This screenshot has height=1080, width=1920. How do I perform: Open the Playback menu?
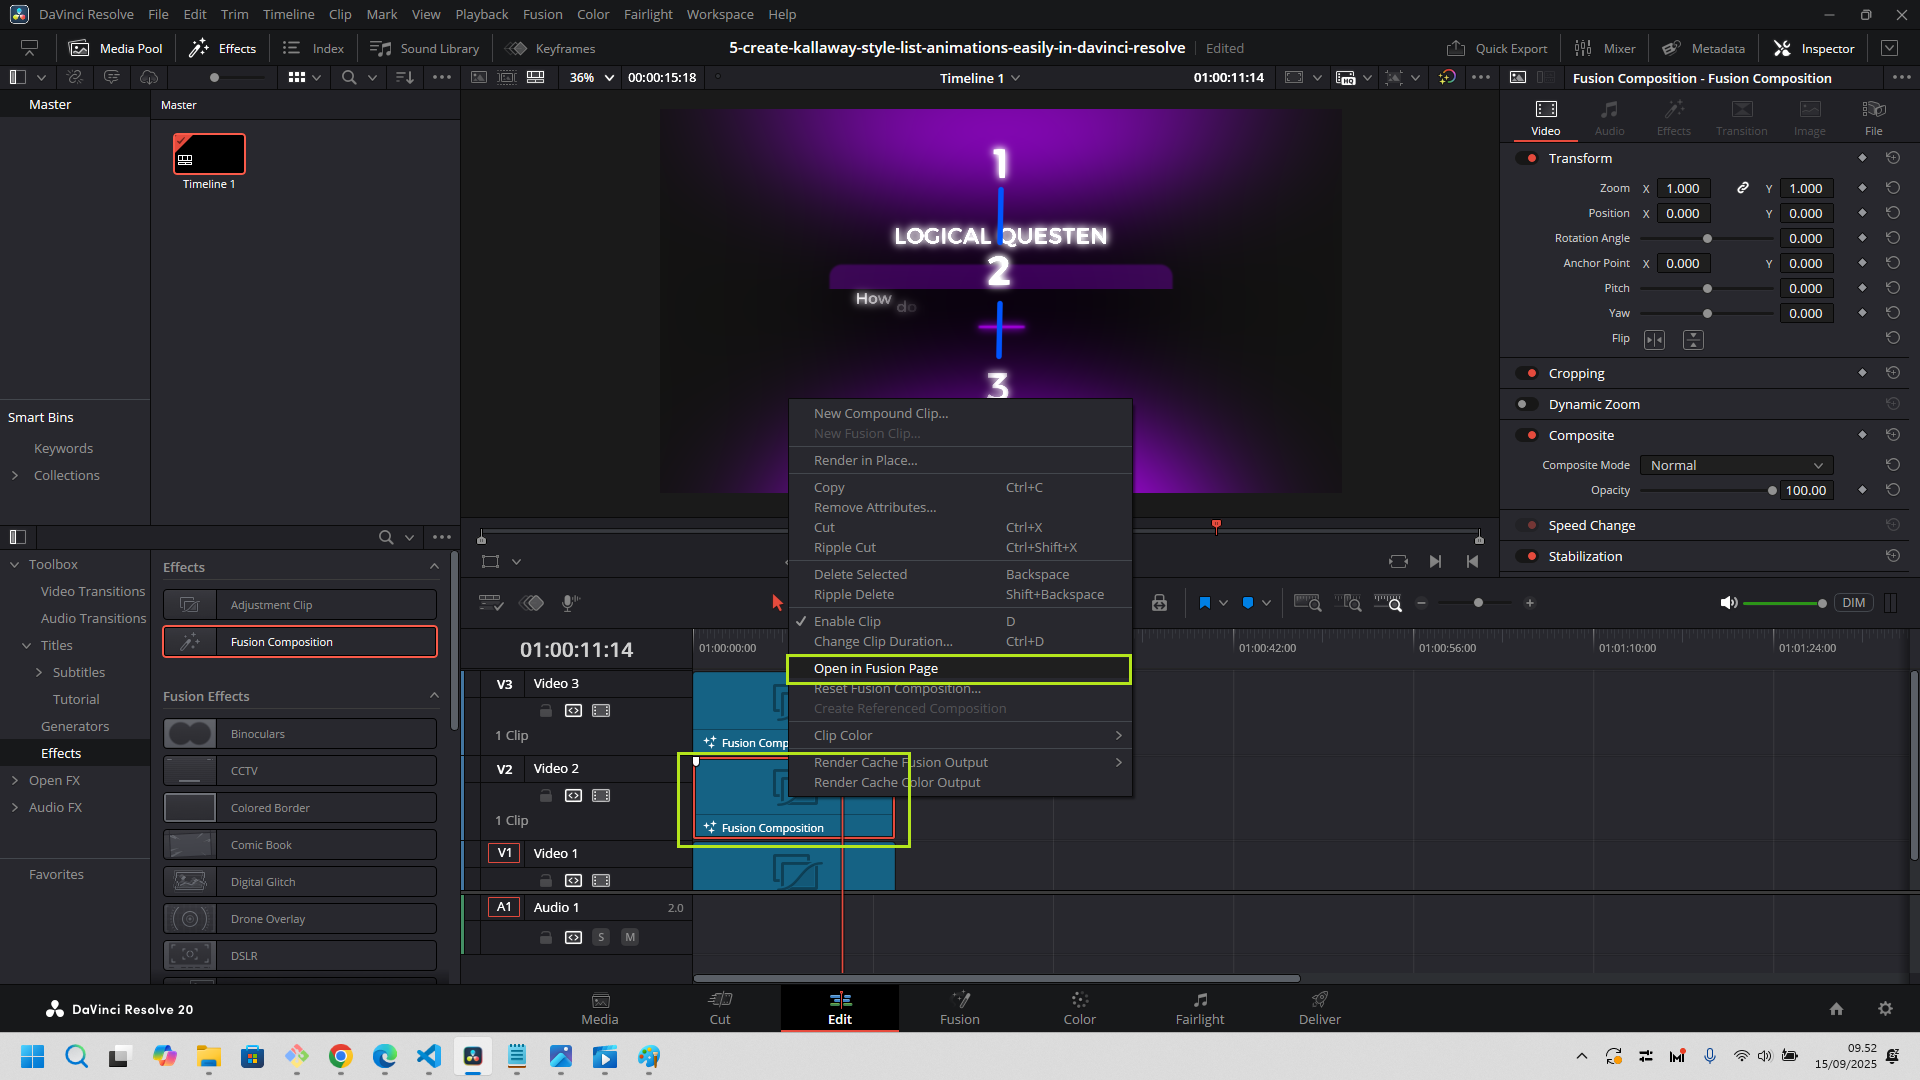(481, 15)
